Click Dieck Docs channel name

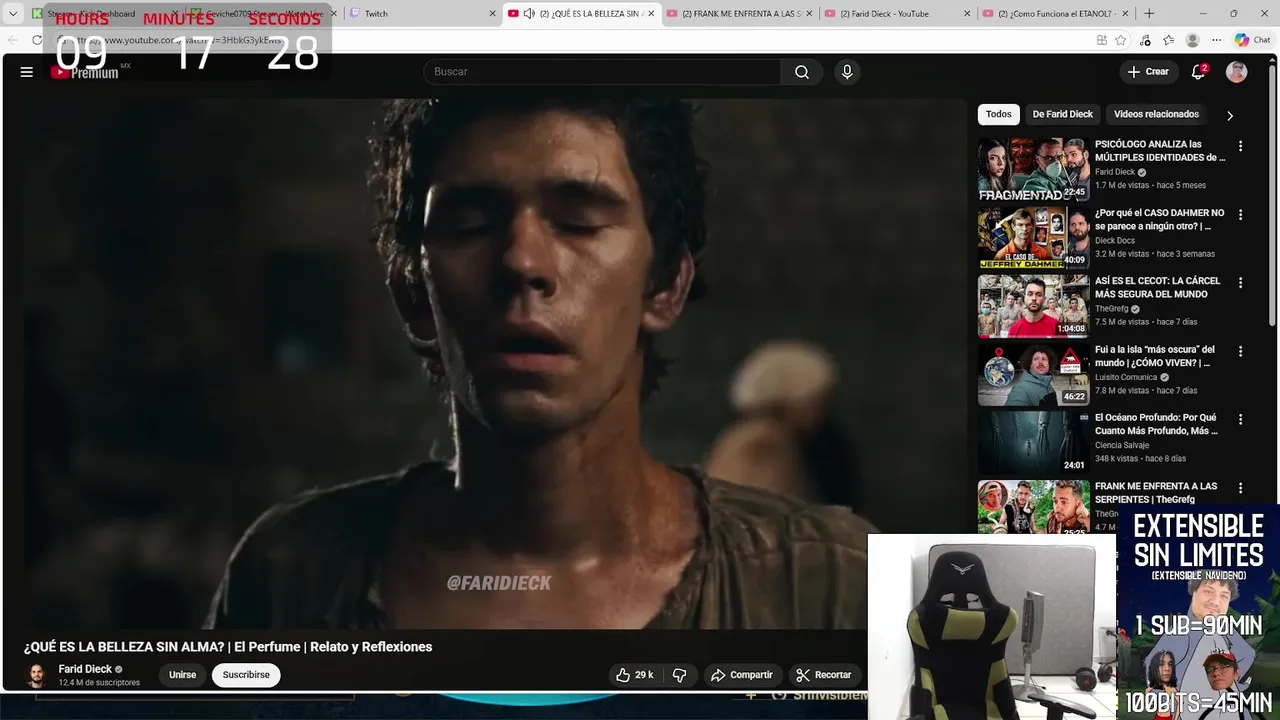1115,240
